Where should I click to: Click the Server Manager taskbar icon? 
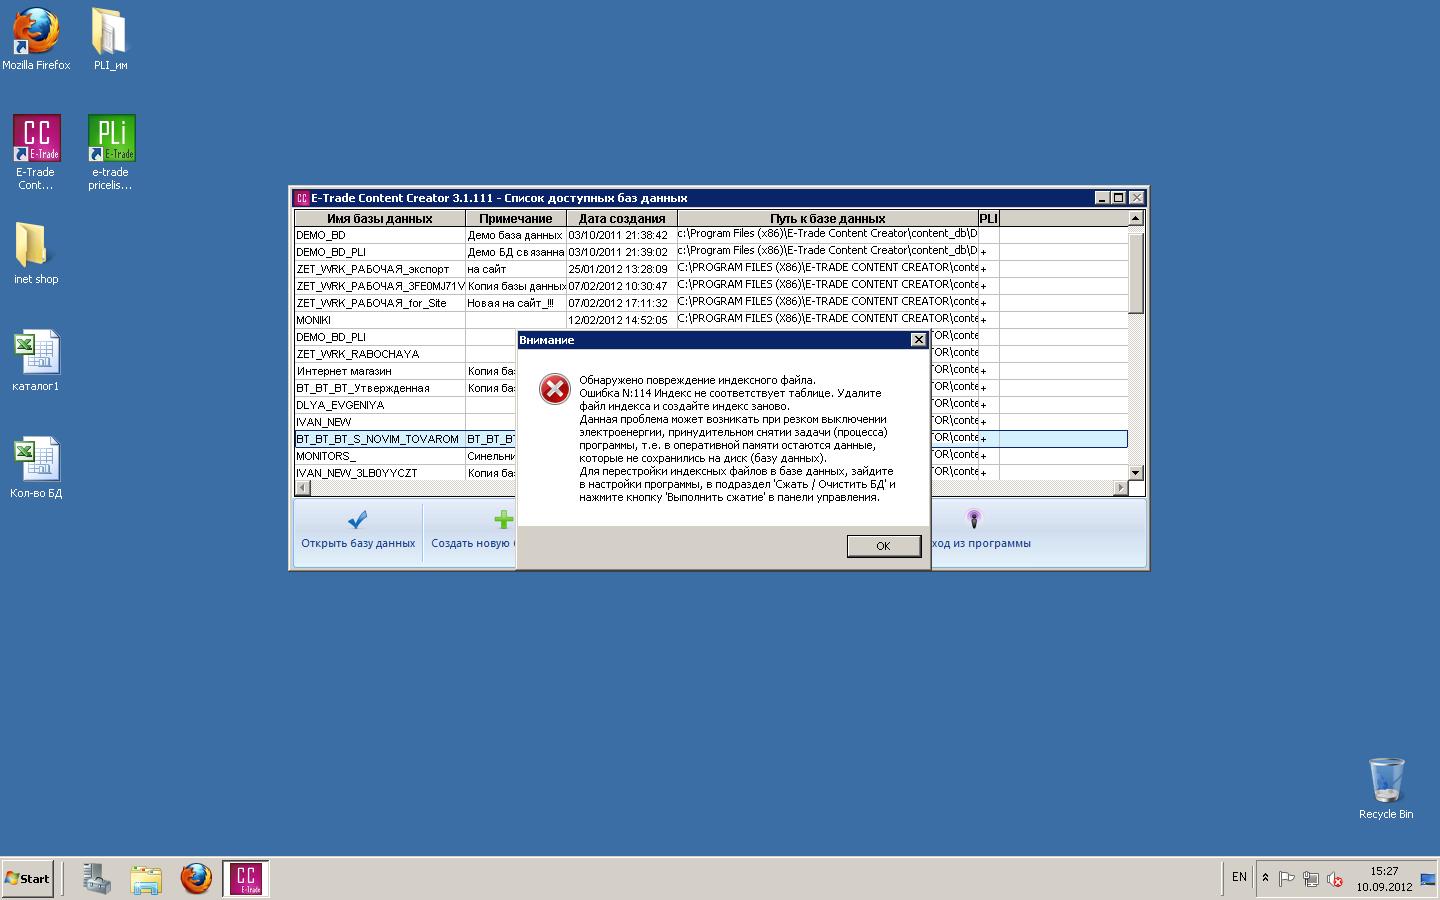[97, 879]
